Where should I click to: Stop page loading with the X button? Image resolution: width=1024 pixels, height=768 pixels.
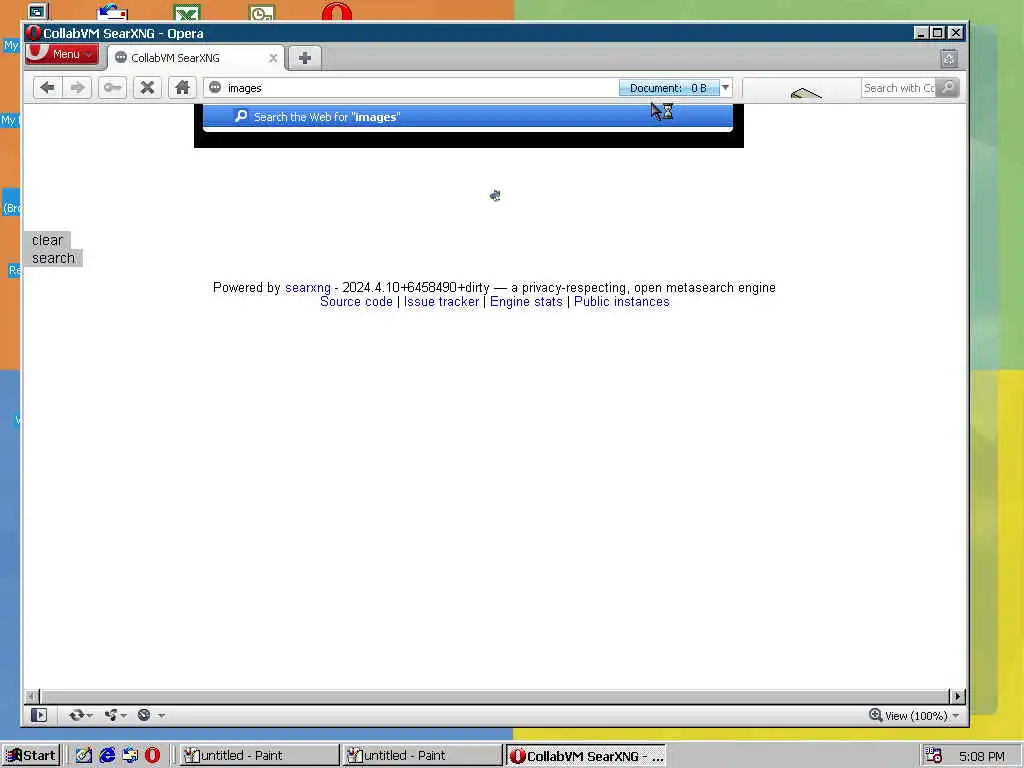(148, 88)
